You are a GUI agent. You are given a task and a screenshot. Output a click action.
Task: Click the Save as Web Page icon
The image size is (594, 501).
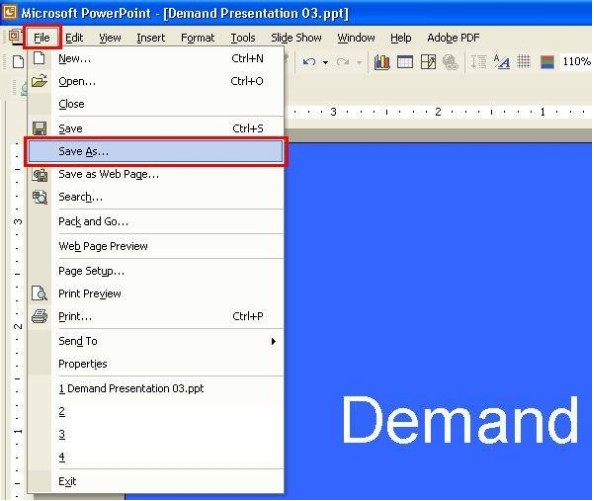click(40, 175)
